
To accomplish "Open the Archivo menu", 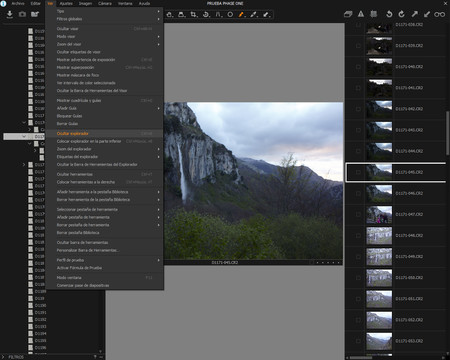I will click(x=18, y=3).
